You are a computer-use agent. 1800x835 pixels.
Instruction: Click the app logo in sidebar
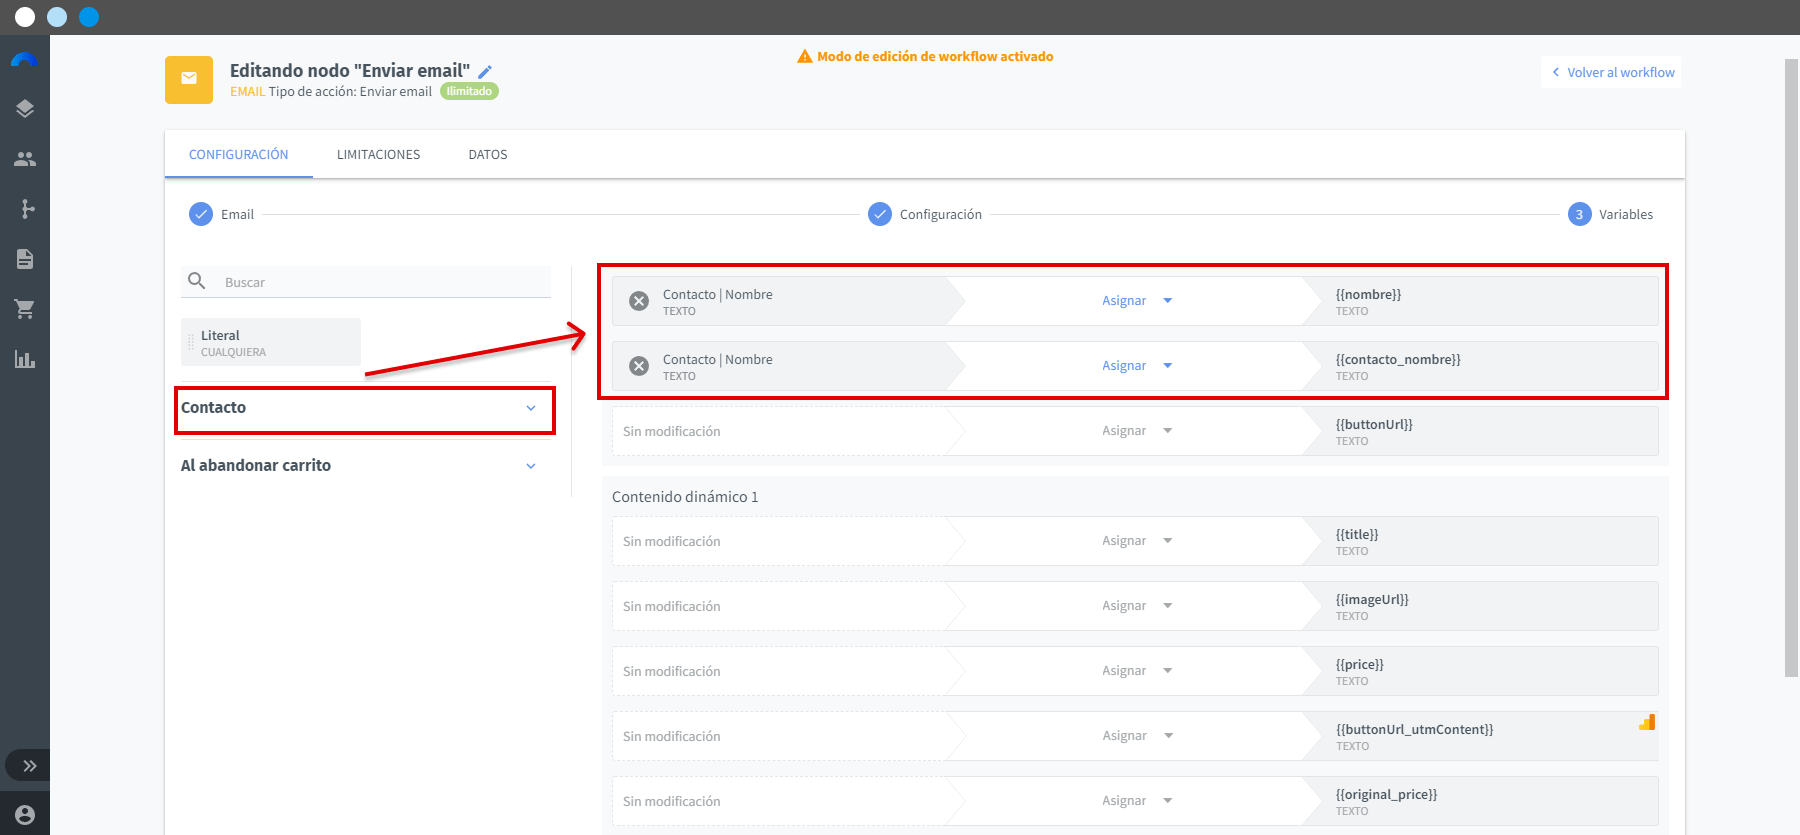(24, 60)
